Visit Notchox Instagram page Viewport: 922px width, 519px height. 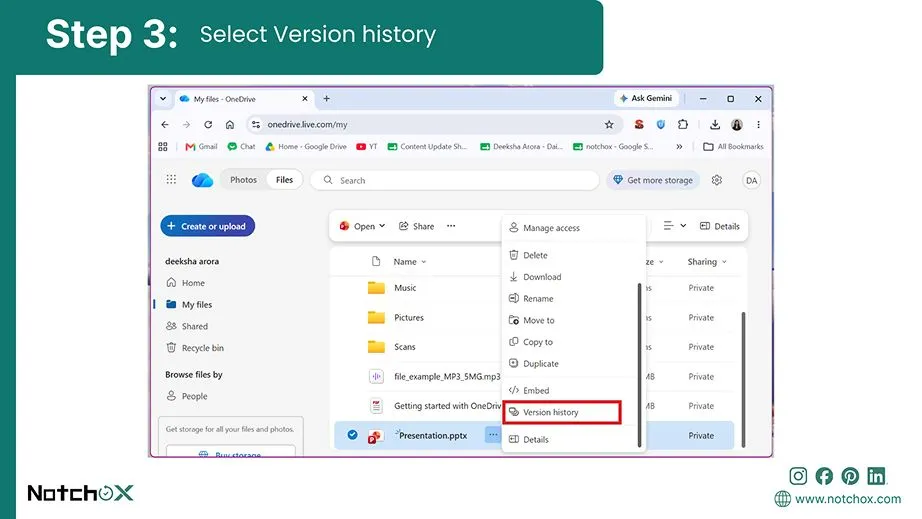[x=798, y=476]
